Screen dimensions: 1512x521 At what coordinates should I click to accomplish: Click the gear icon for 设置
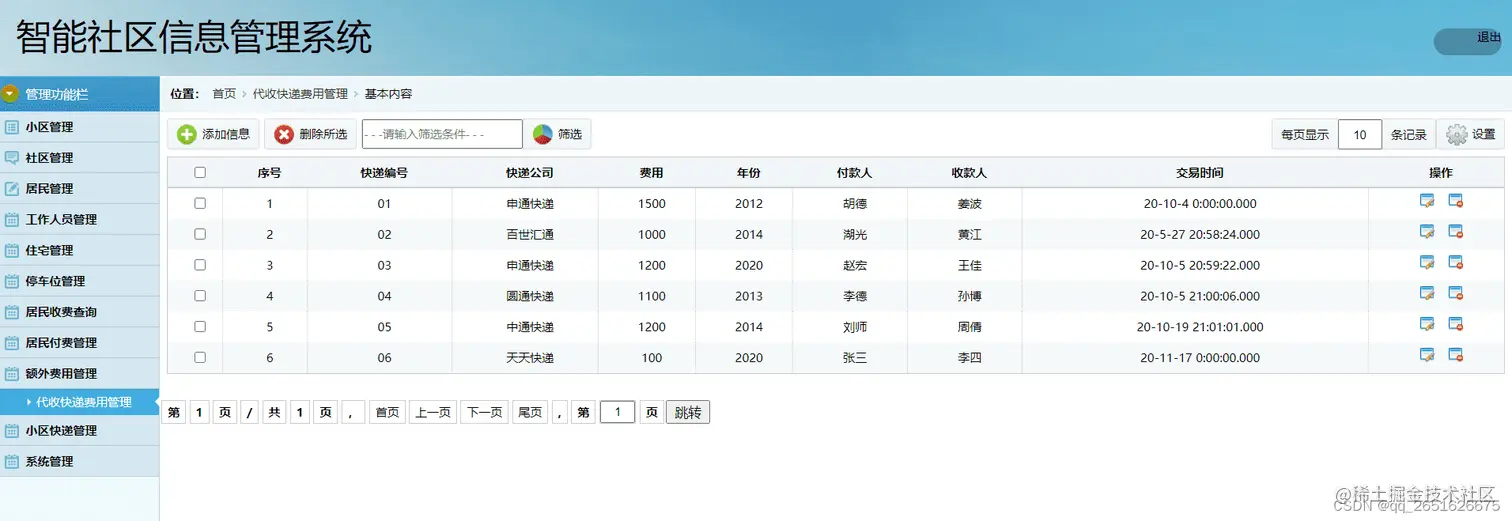point(1457,134)
